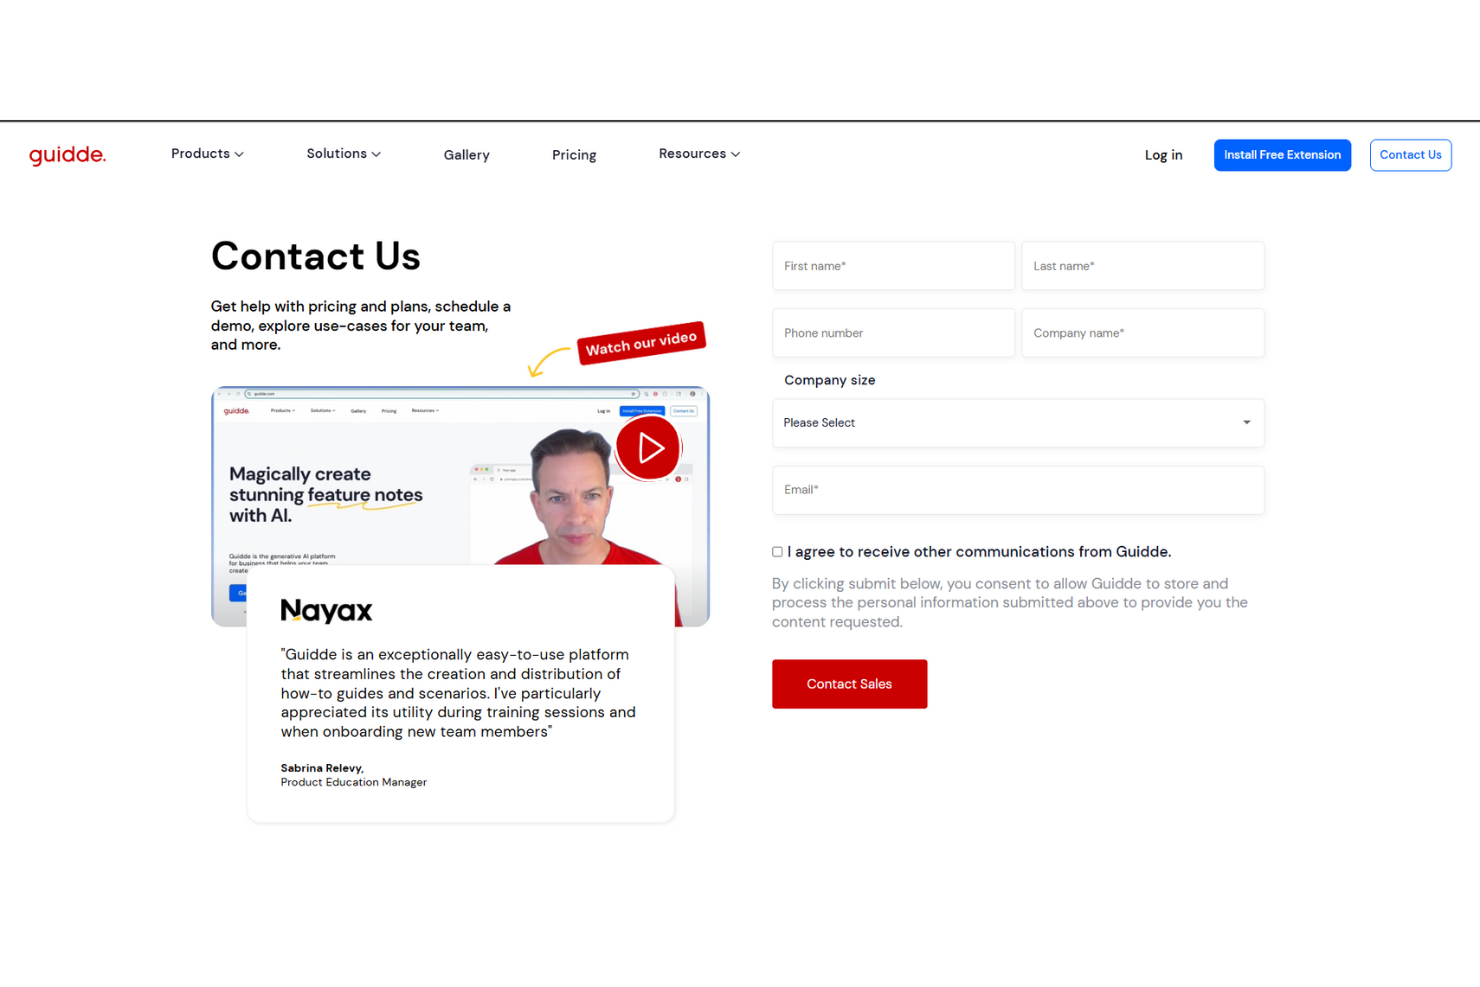This screenshot has height=987, width=1480.
Task: Focus the First name field
Action: (x=893, y=266)
